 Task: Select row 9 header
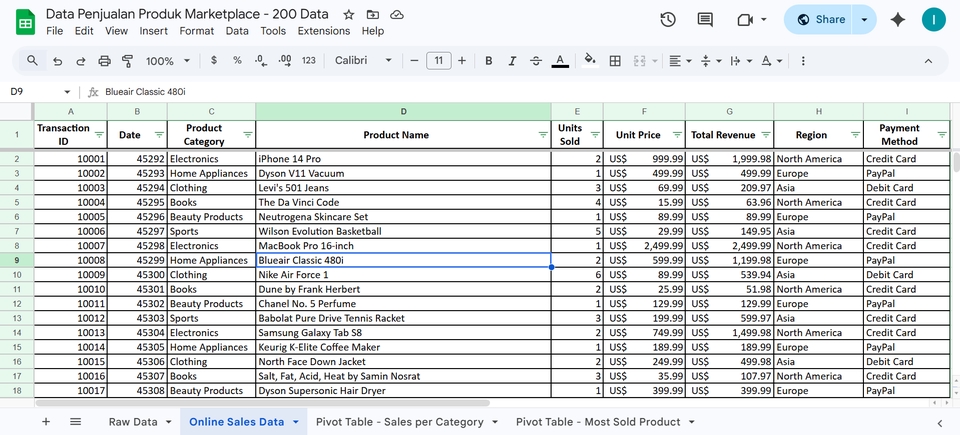(17, 260)
